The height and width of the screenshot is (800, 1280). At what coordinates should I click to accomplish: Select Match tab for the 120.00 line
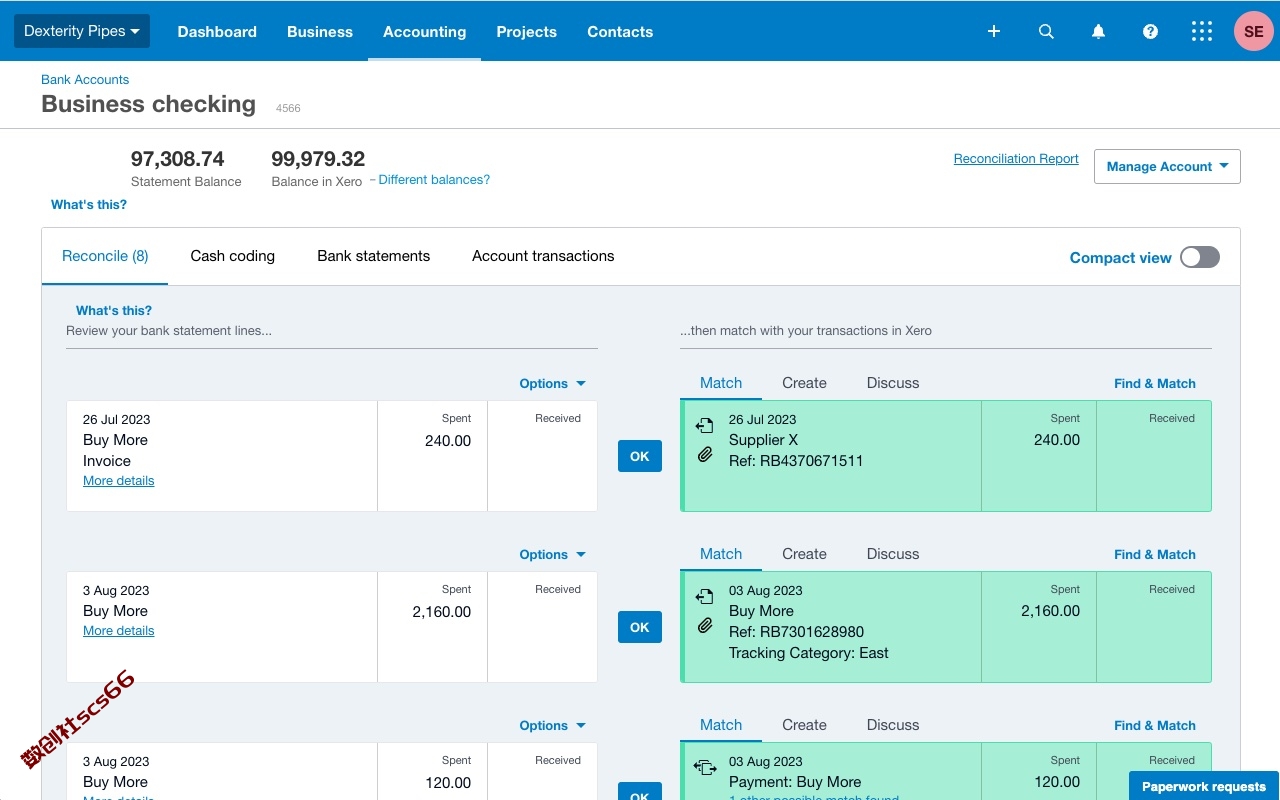[x=721, y=725]
